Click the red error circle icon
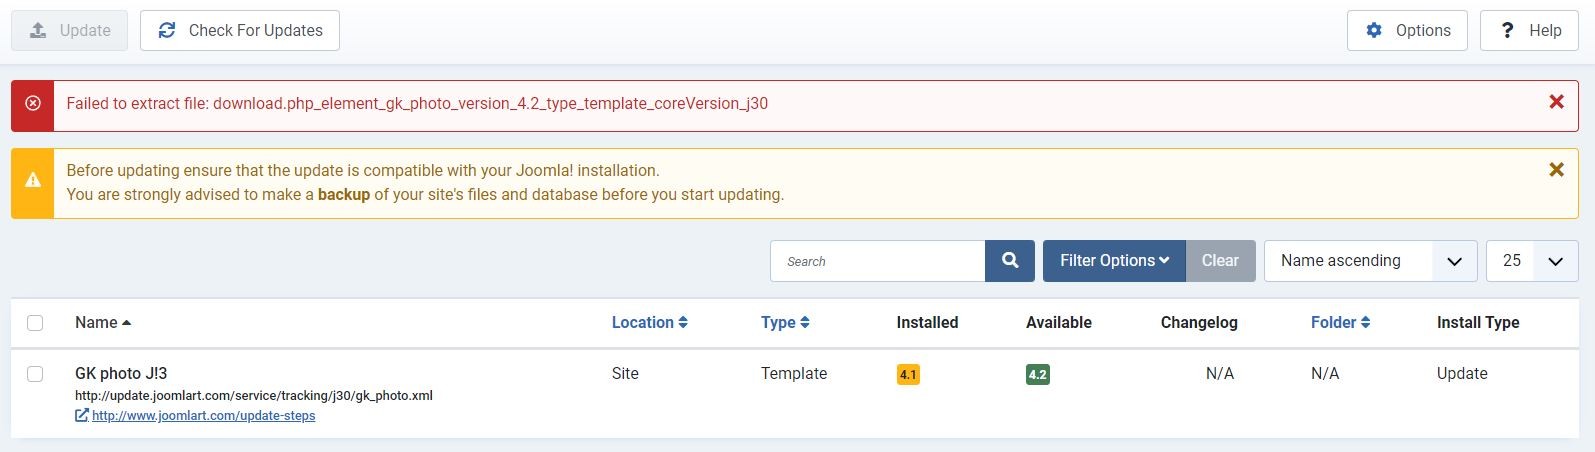Viewport: 1595px width, 452px height. (33, 103)
